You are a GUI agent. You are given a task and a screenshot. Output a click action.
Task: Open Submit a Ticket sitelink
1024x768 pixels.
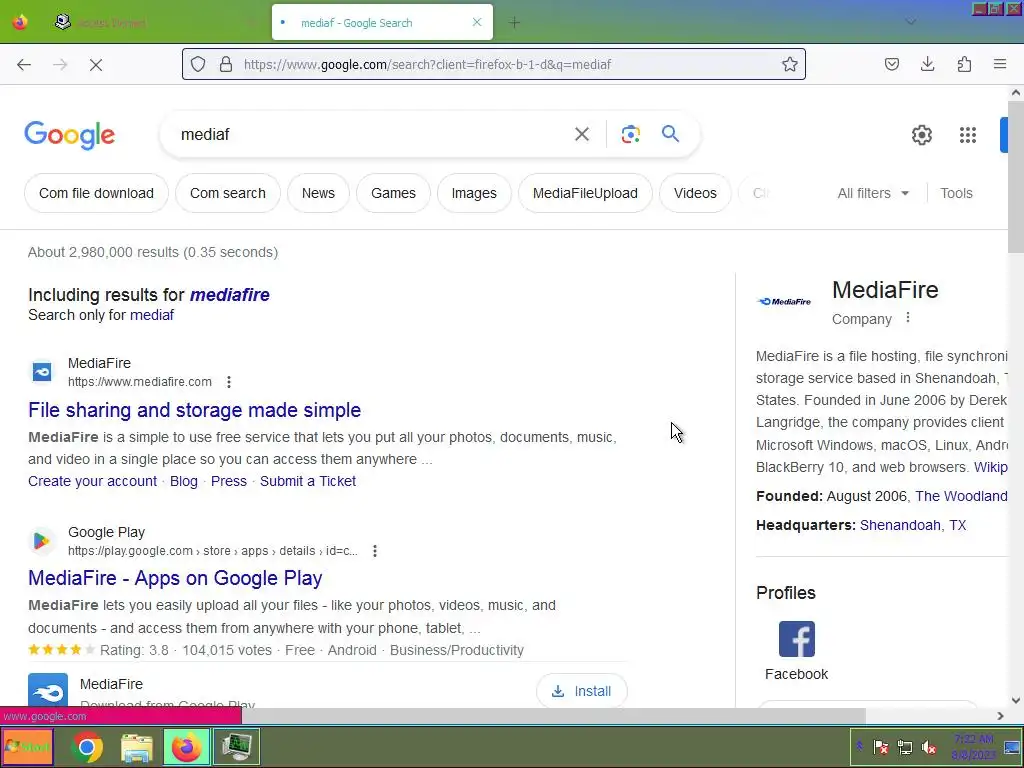click(308, 481)
